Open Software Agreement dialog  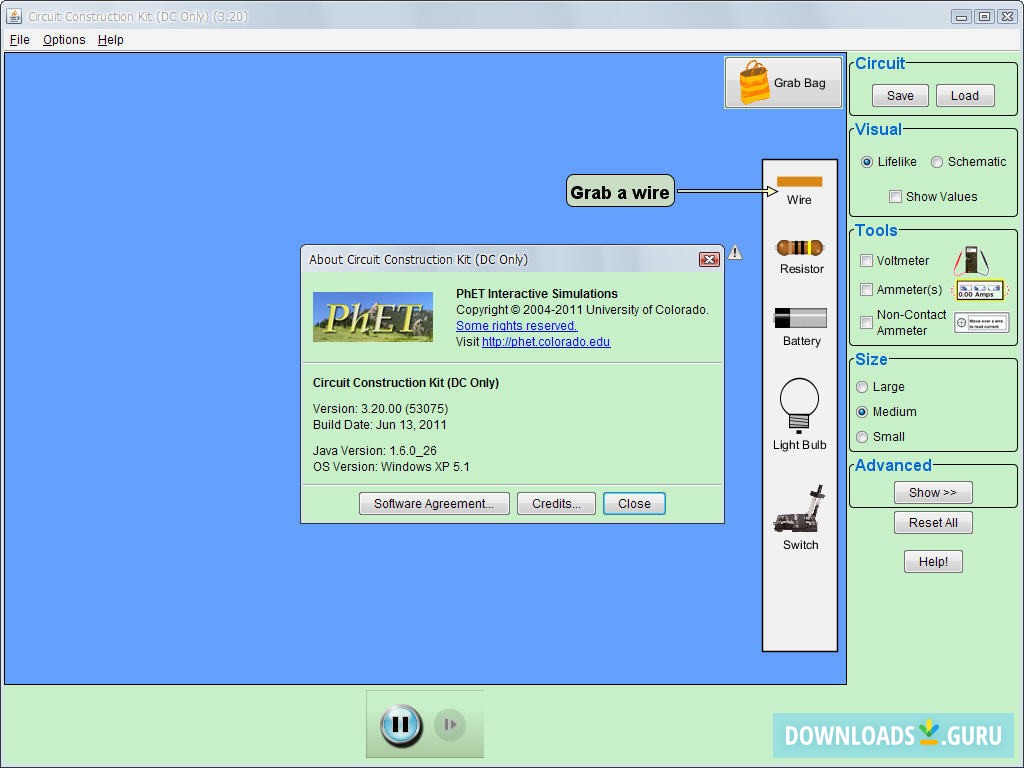click(x=434, y=504)
